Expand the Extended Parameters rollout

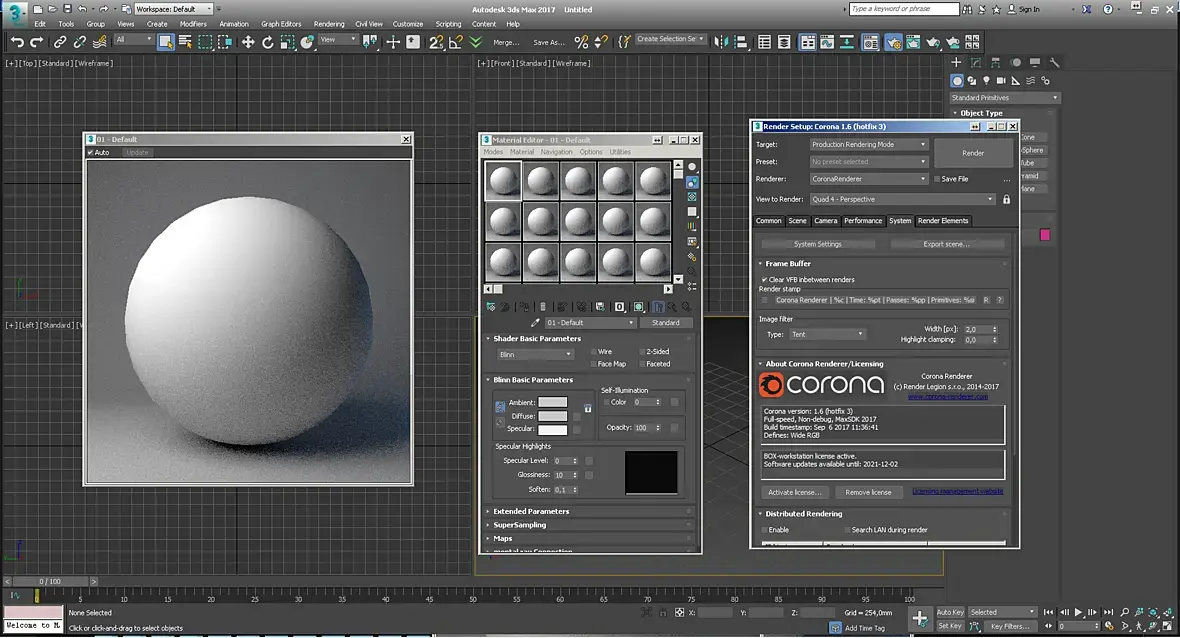[531, 511]
